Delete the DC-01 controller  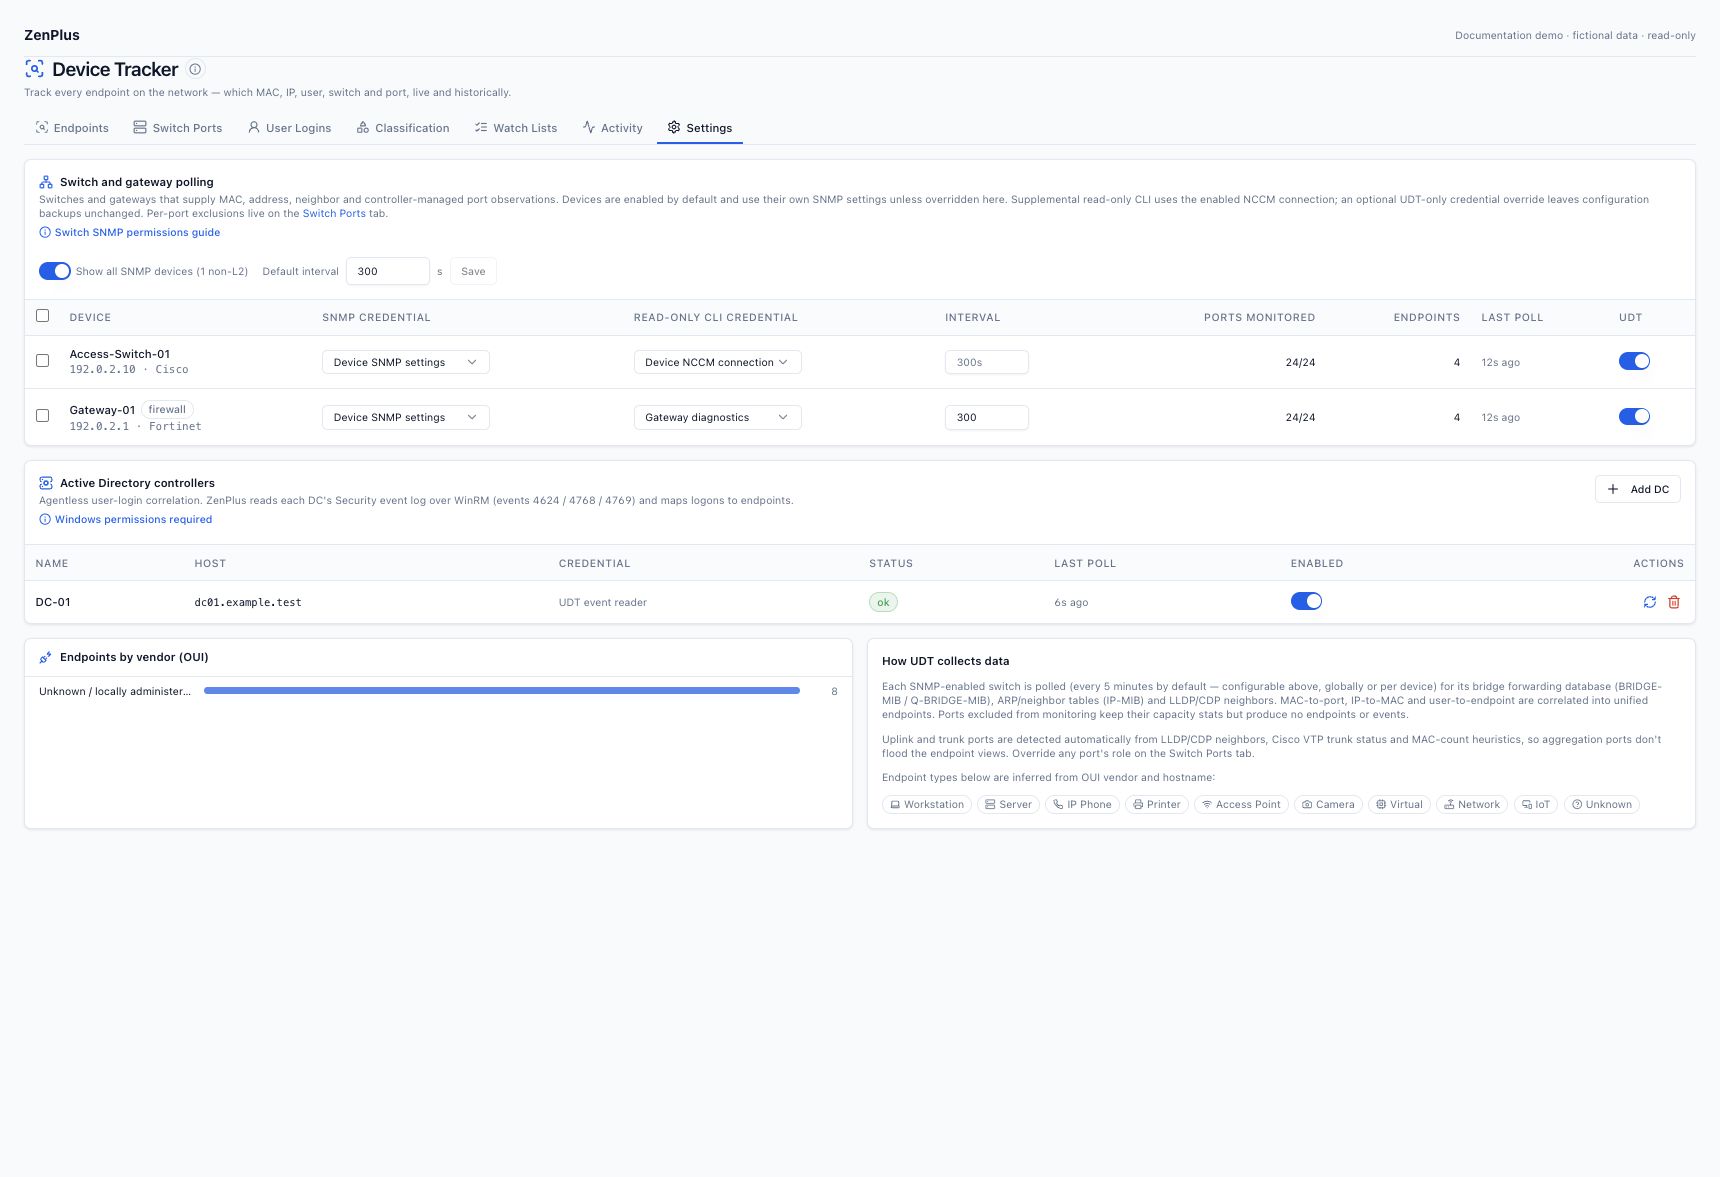coord(1674,602)
